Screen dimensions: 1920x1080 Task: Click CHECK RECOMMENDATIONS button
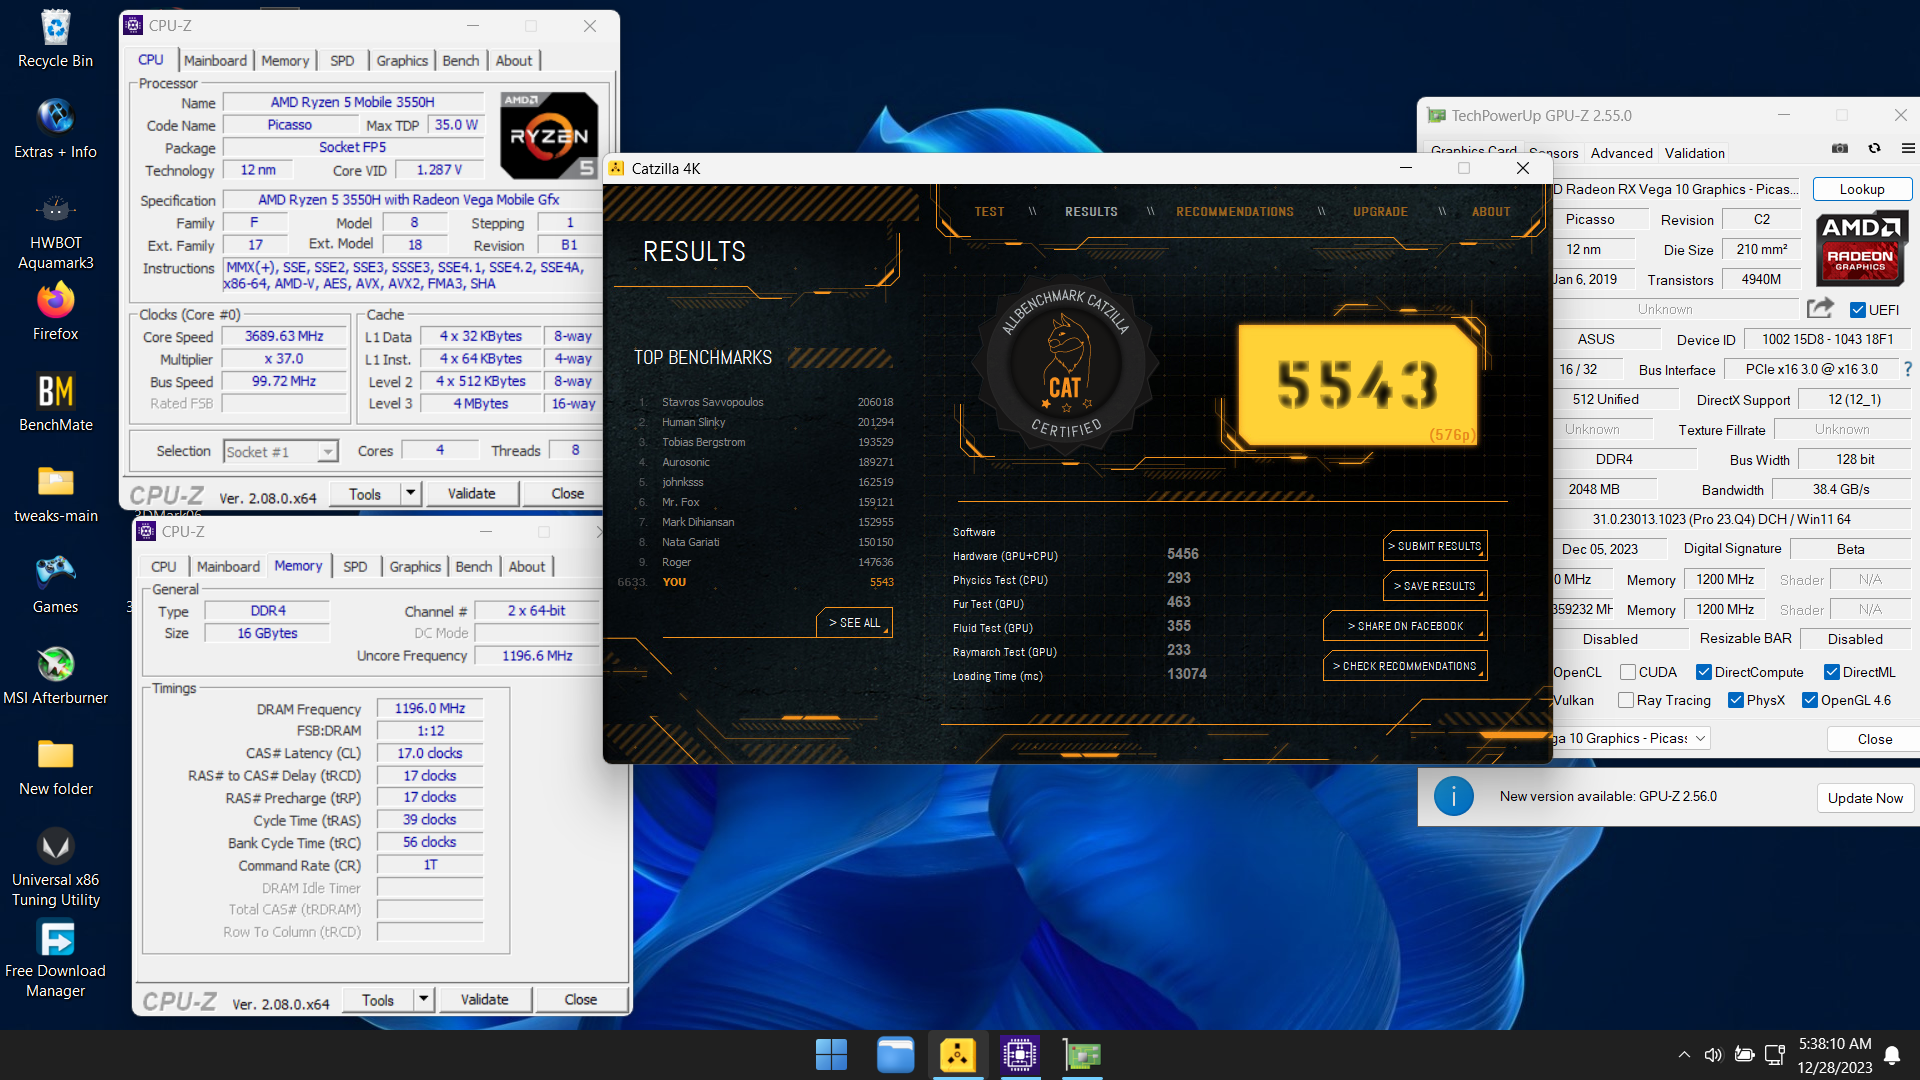click(x=1405, y=666)
